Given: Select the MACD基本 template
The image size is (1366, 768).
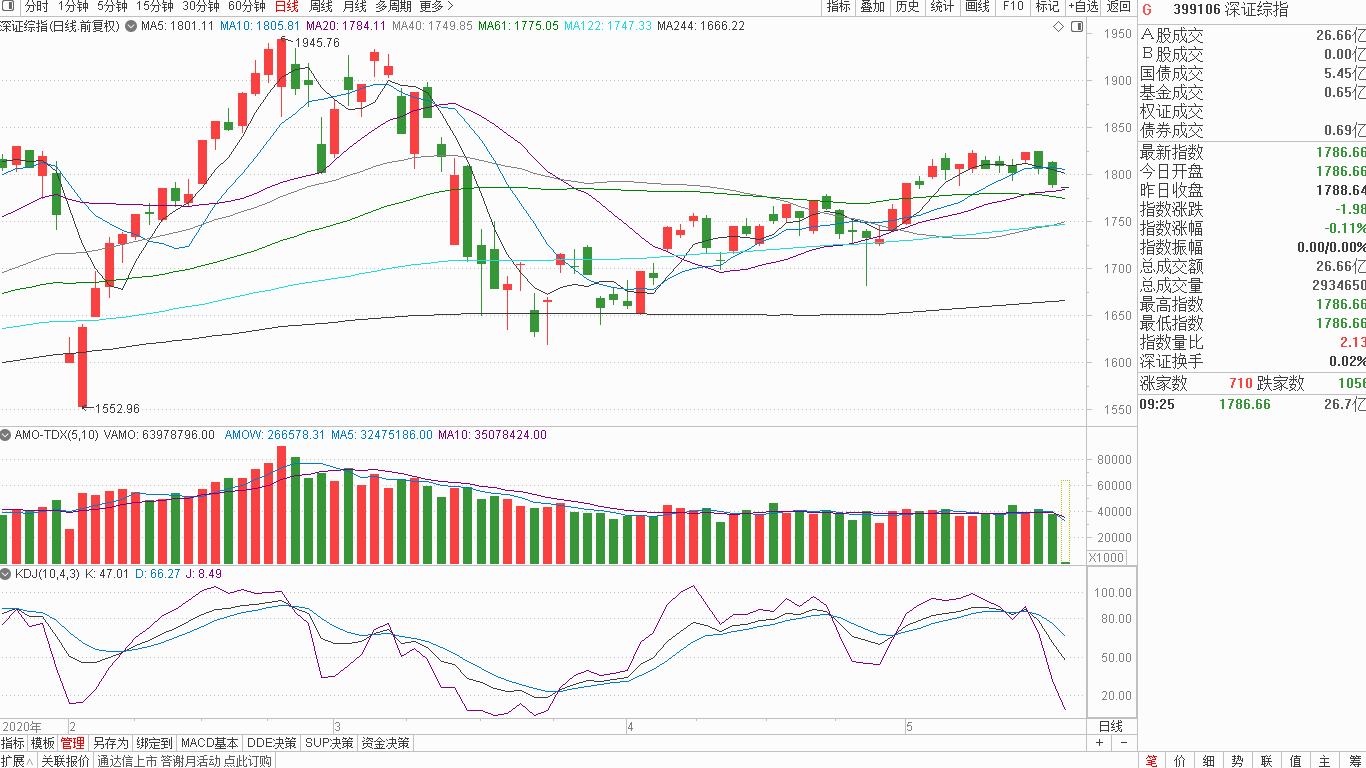Looking at the screenshot, I should click(210, 743).
